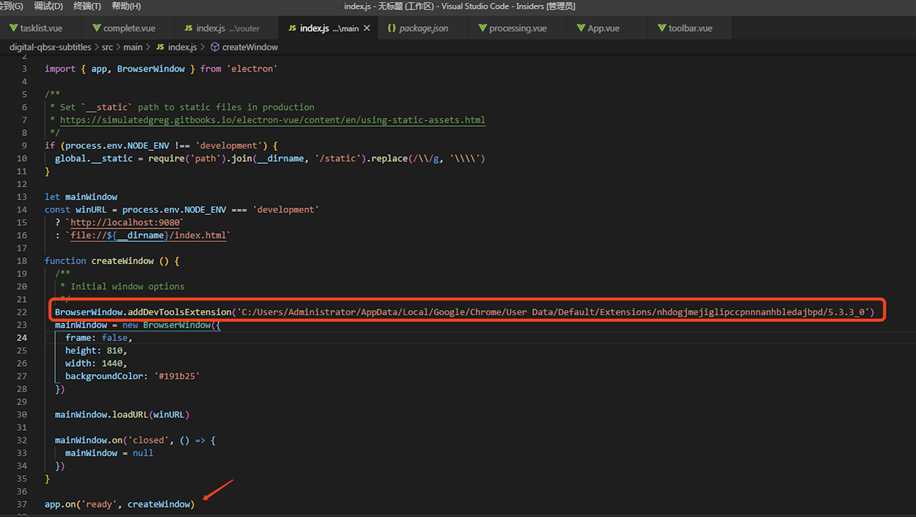The height and width of the screenshot is (517, 916).
Task: Click the '#191b25' backgroundColor value
Action: [177, 376]
